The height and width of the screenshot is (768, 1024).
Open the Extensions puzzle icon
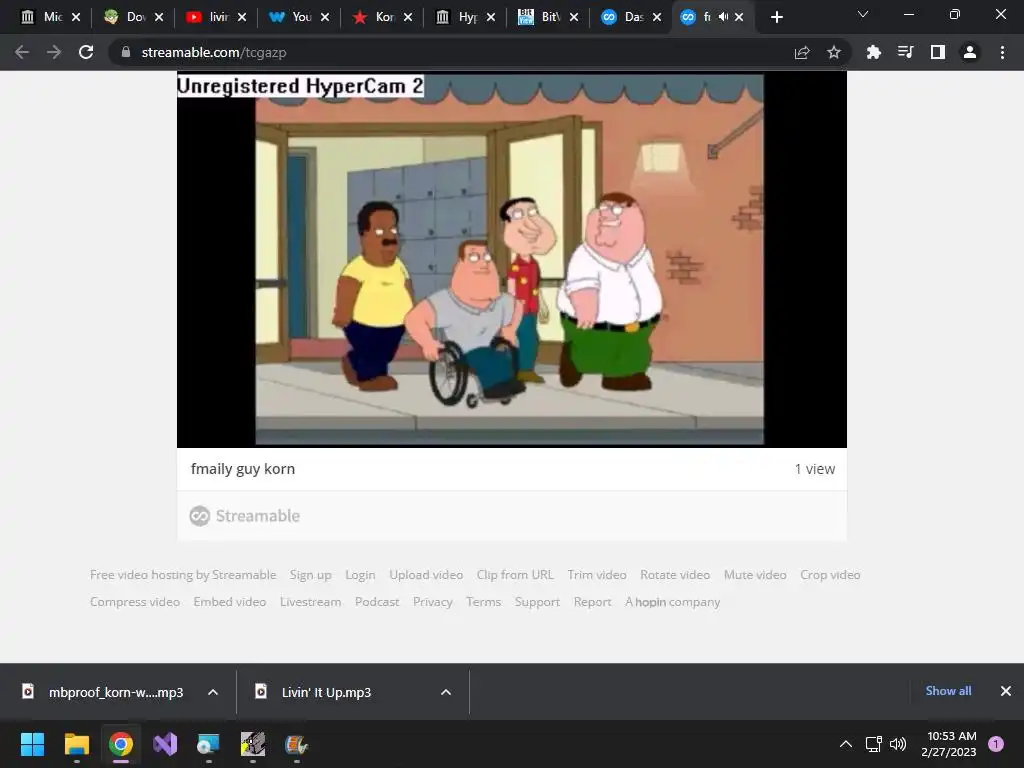(873, 52)
